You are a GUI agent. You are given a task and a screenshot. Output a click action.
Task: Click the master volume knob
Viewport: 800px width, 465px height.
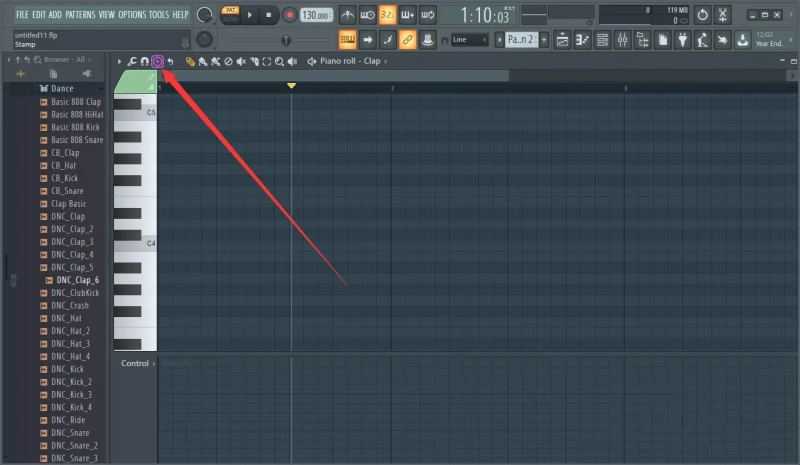pyautogui.click(x=204, y=15)
